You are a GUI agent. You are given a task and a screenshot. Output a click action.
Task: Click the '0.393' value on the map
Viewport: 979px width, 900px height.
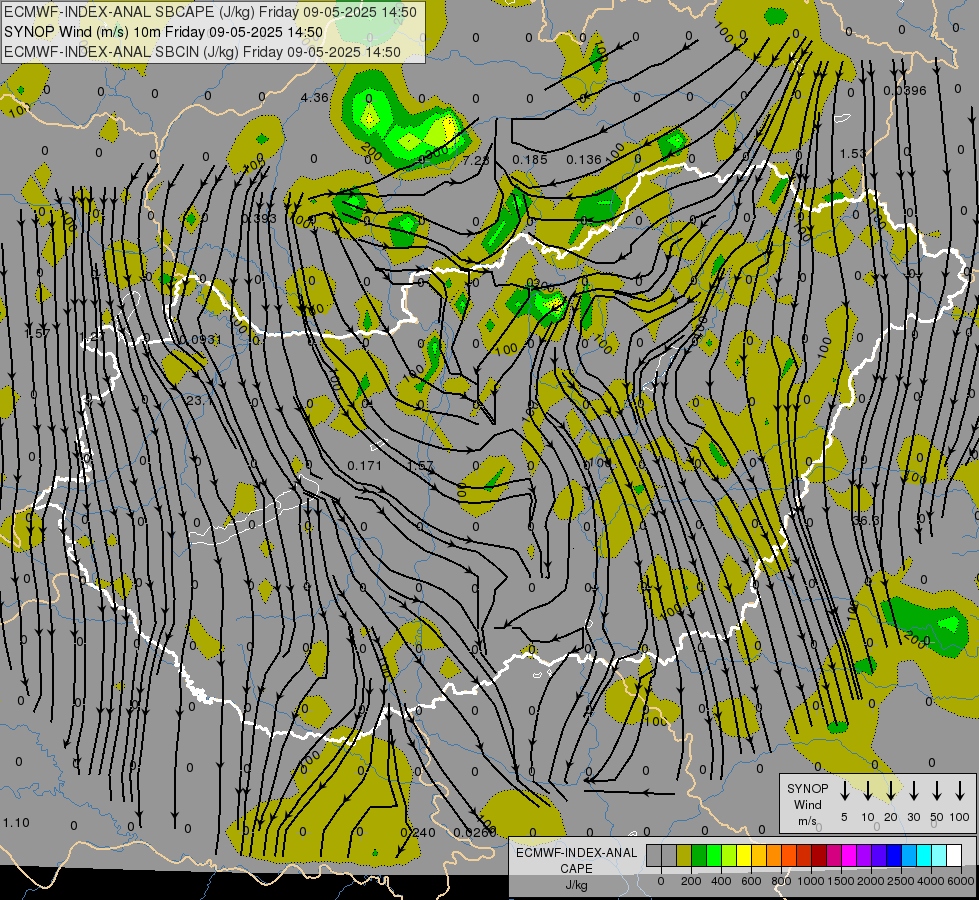[x=259, y=218]
